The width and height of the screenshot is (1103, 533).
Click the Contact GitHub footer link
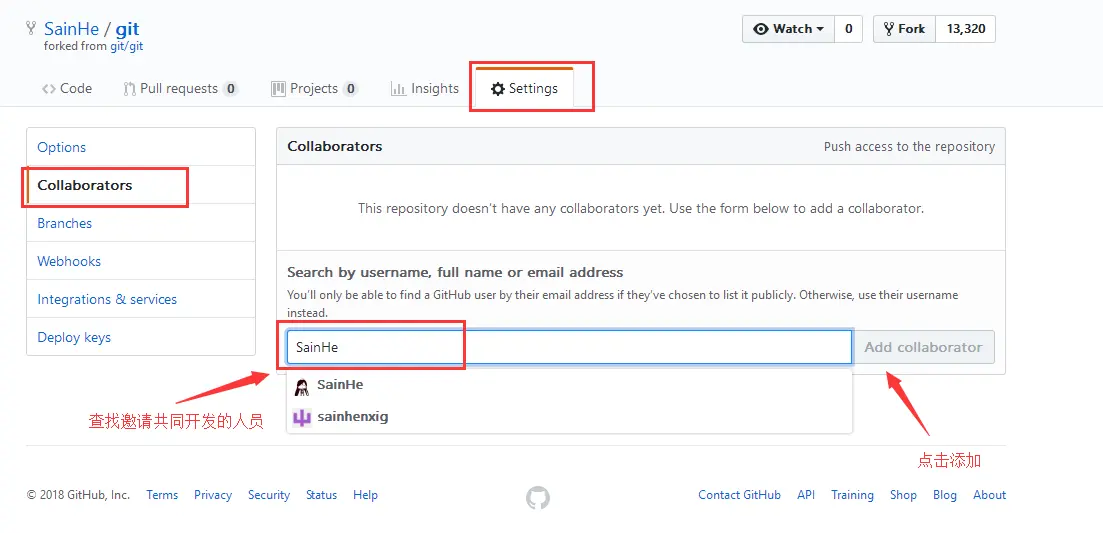(x=739, y=495)
